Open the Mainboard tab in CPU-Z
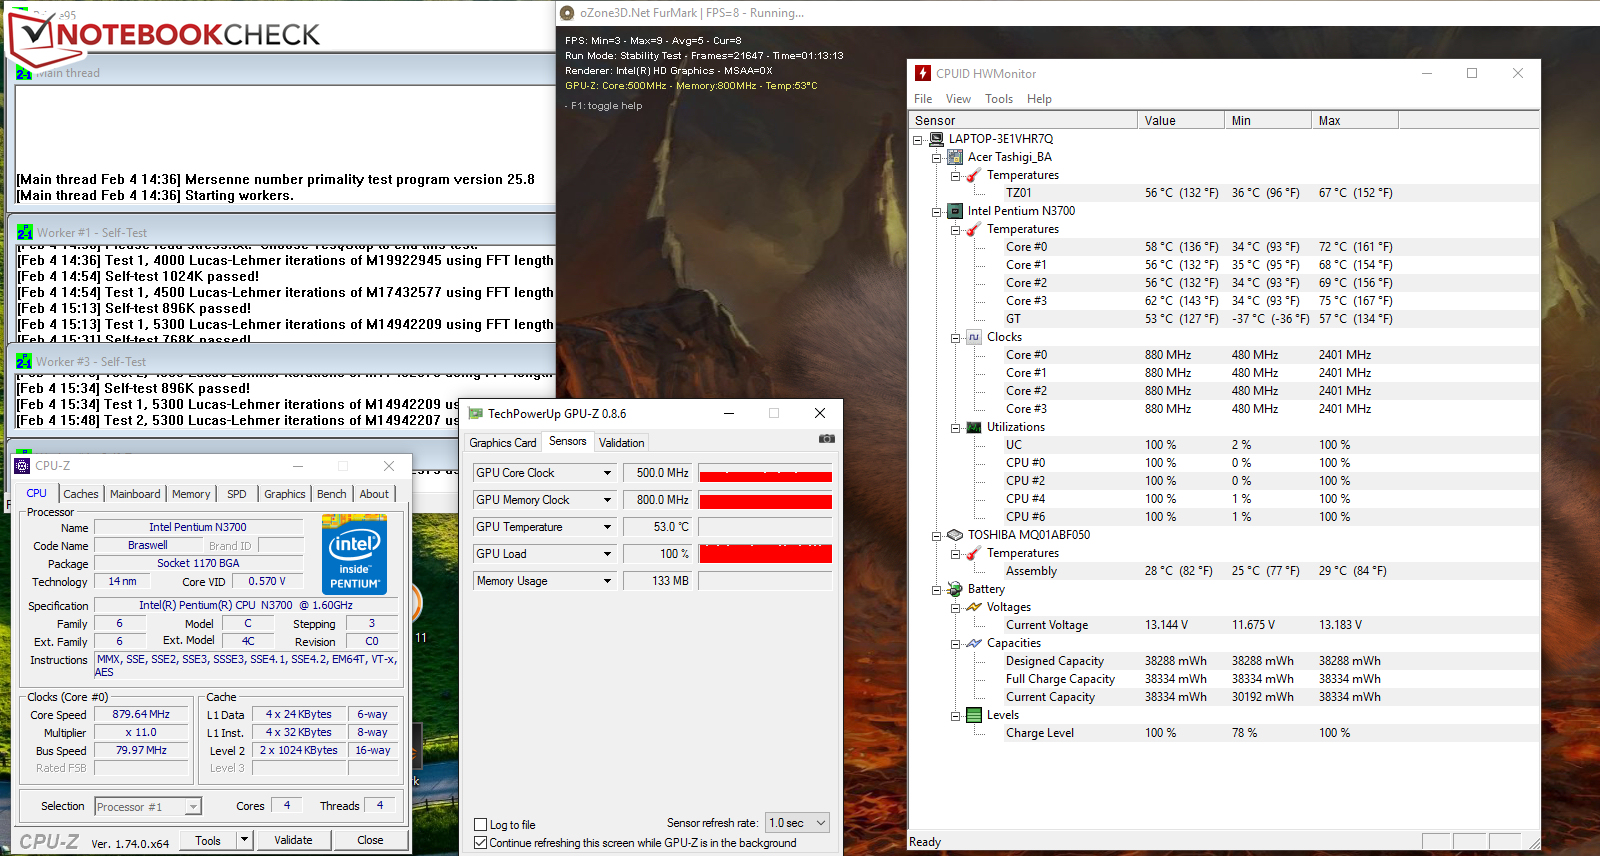Viewport: 1600px width, 856px height. [x=135, y=494]
